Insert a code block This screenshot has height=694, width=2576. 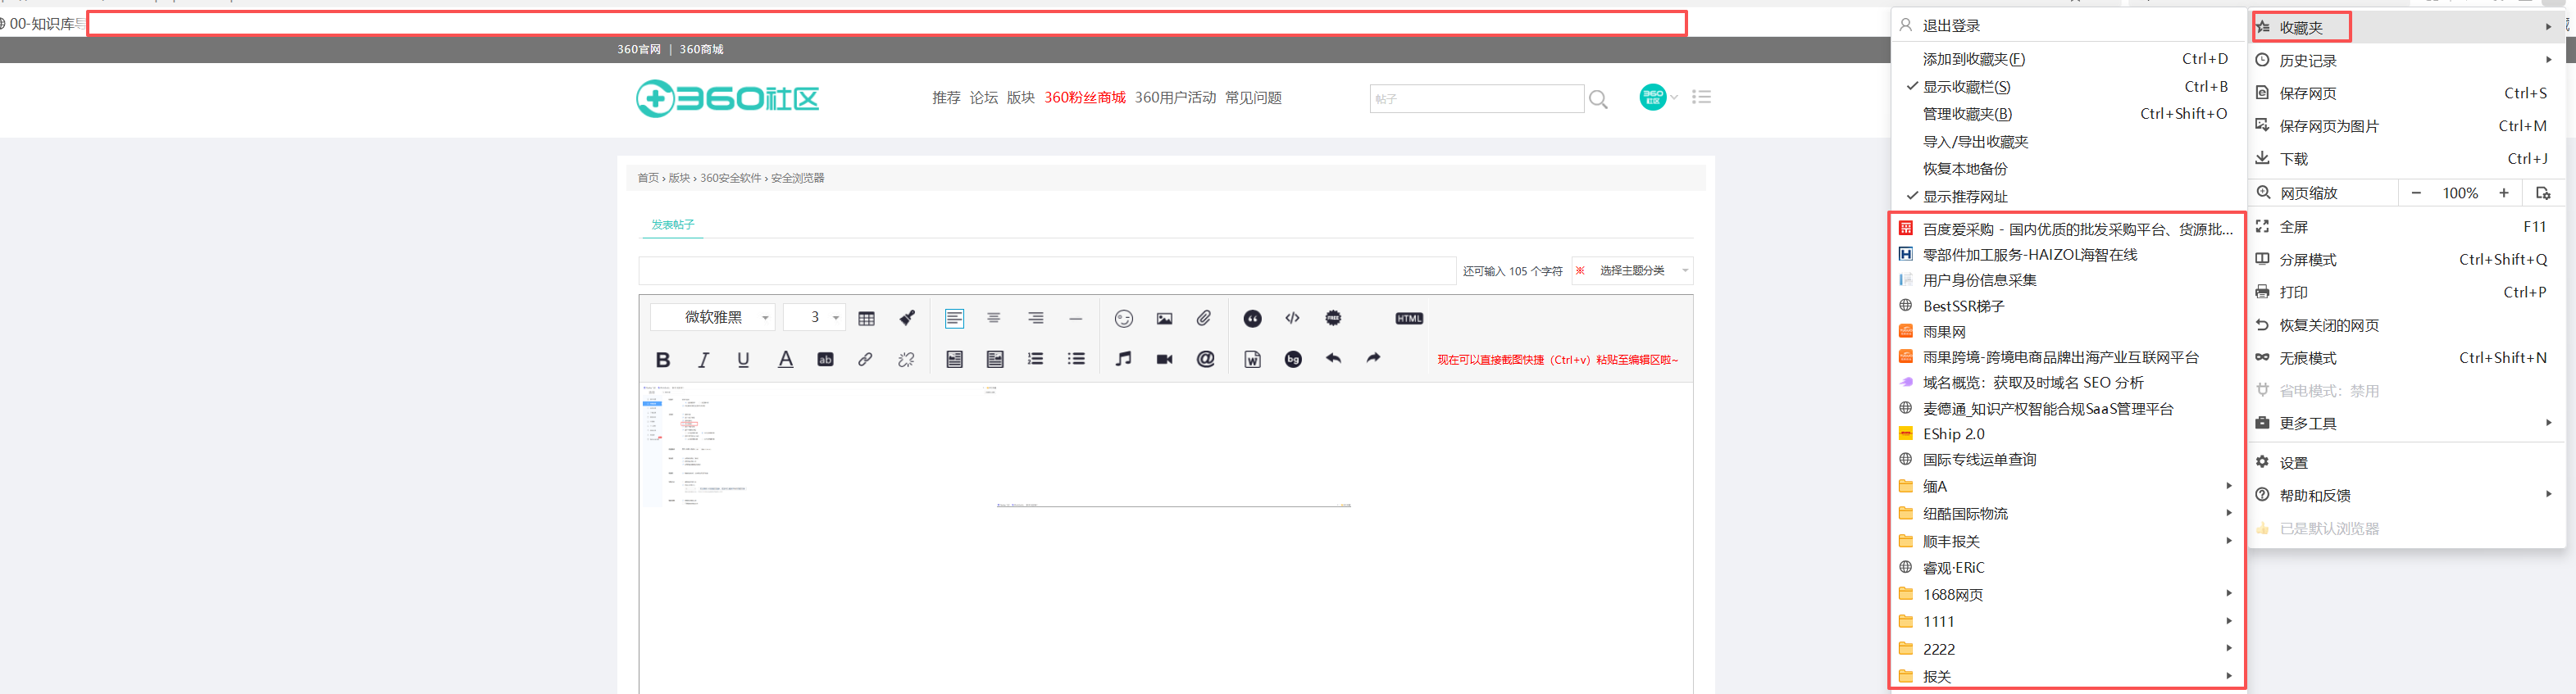pos(1292,318)
